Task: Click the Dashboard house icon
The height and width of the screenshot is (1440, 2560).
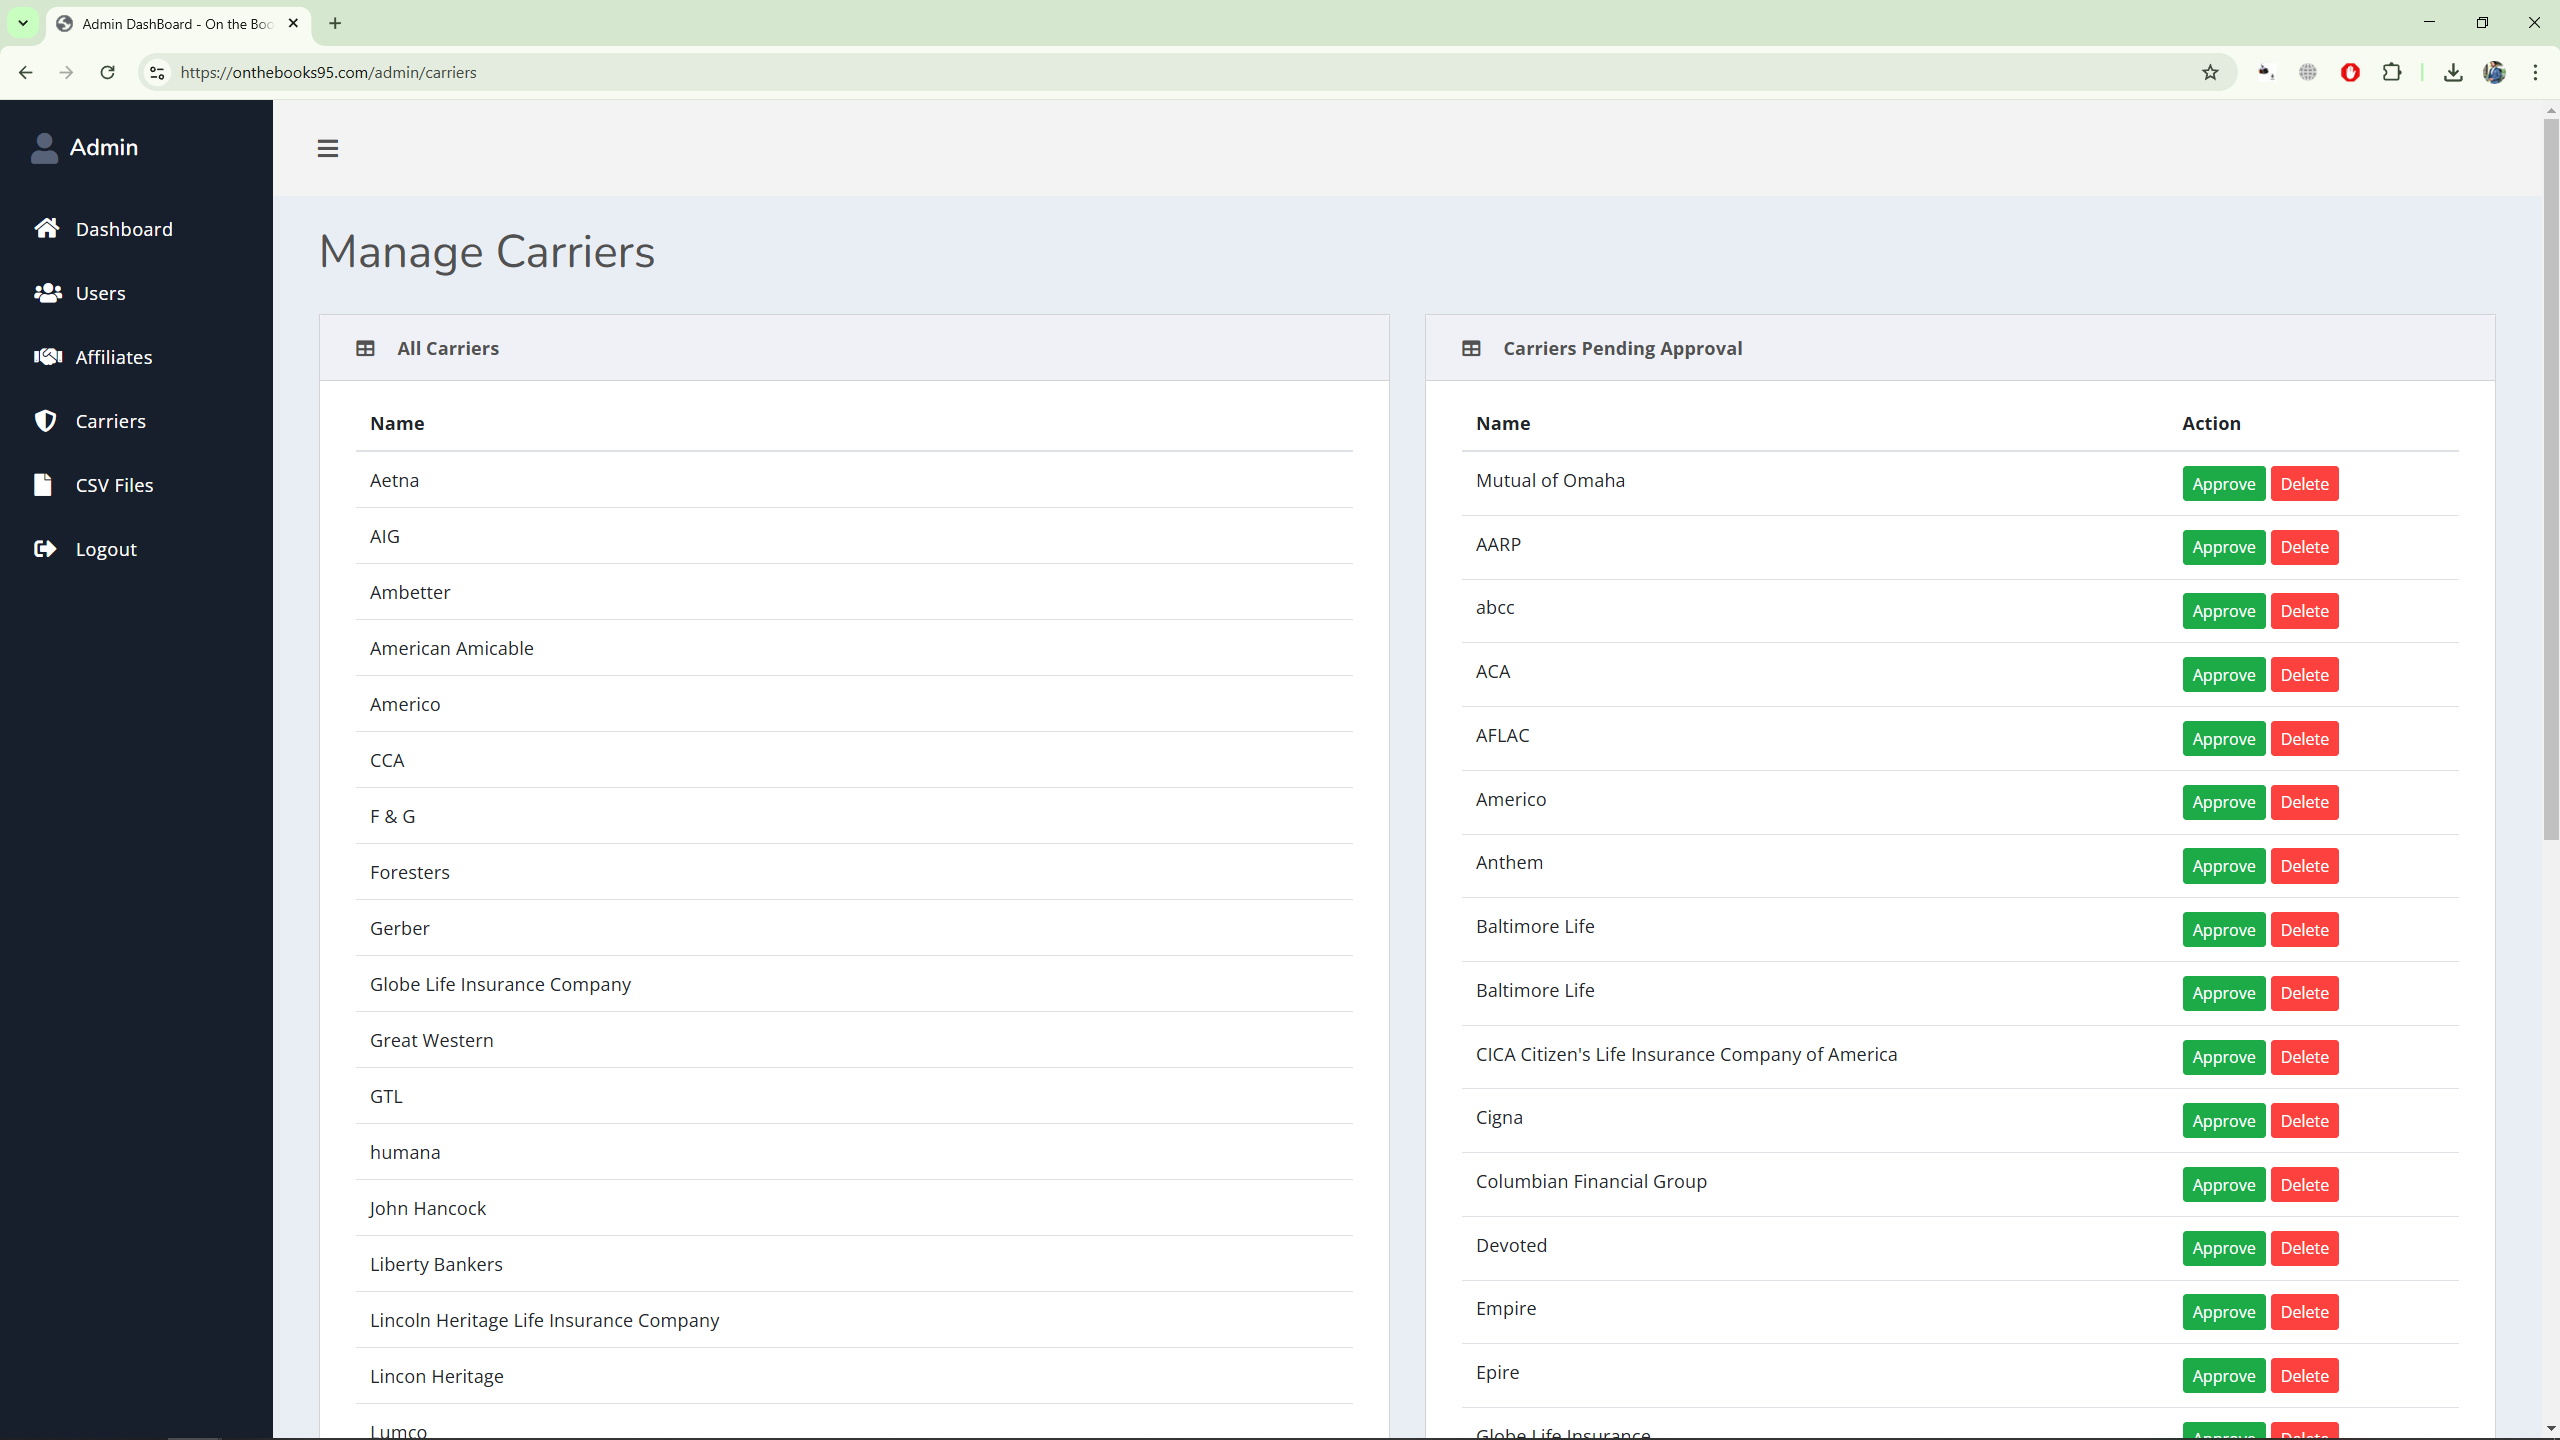Action: click(46, 229)
